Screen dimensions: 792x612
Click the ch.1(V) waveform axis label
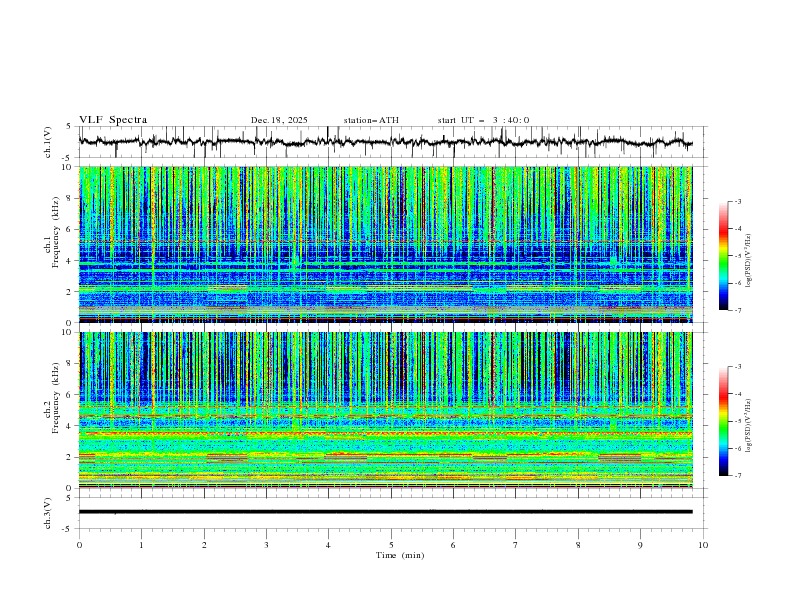[x=48, y=142]
